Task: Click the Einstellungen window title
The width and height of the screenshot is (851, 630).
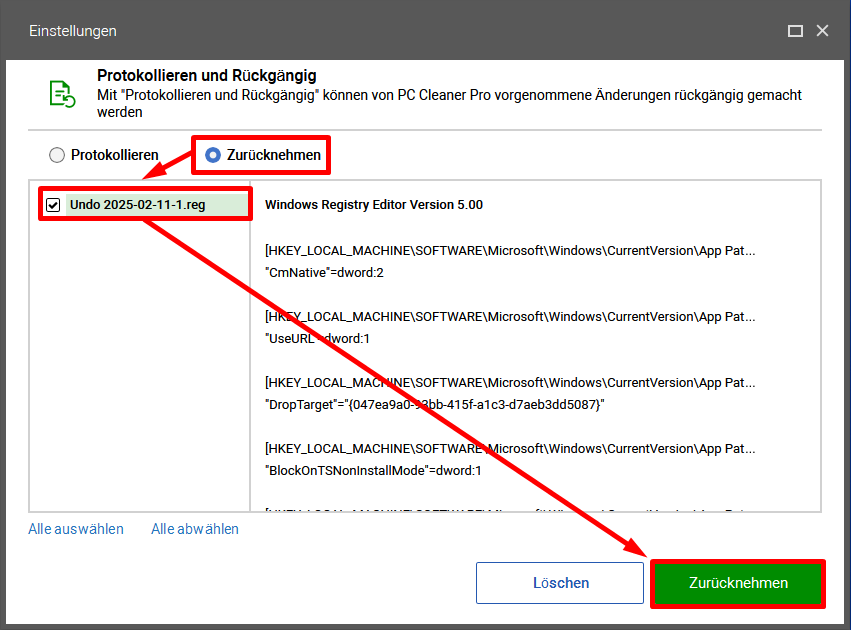Action: pyautogui.click(x=73, y=31)
